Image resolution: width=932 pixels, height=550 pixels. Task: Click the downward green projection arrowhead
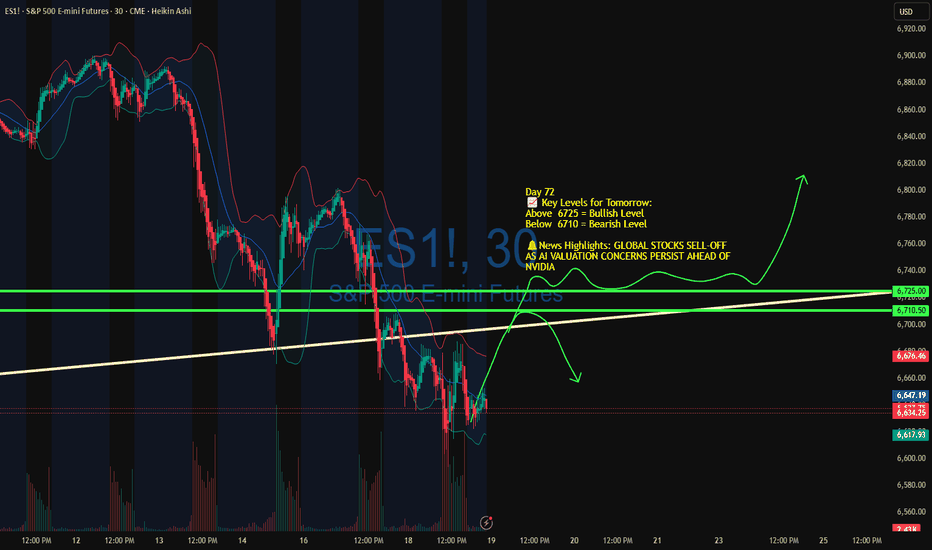[x=577, y=377]
